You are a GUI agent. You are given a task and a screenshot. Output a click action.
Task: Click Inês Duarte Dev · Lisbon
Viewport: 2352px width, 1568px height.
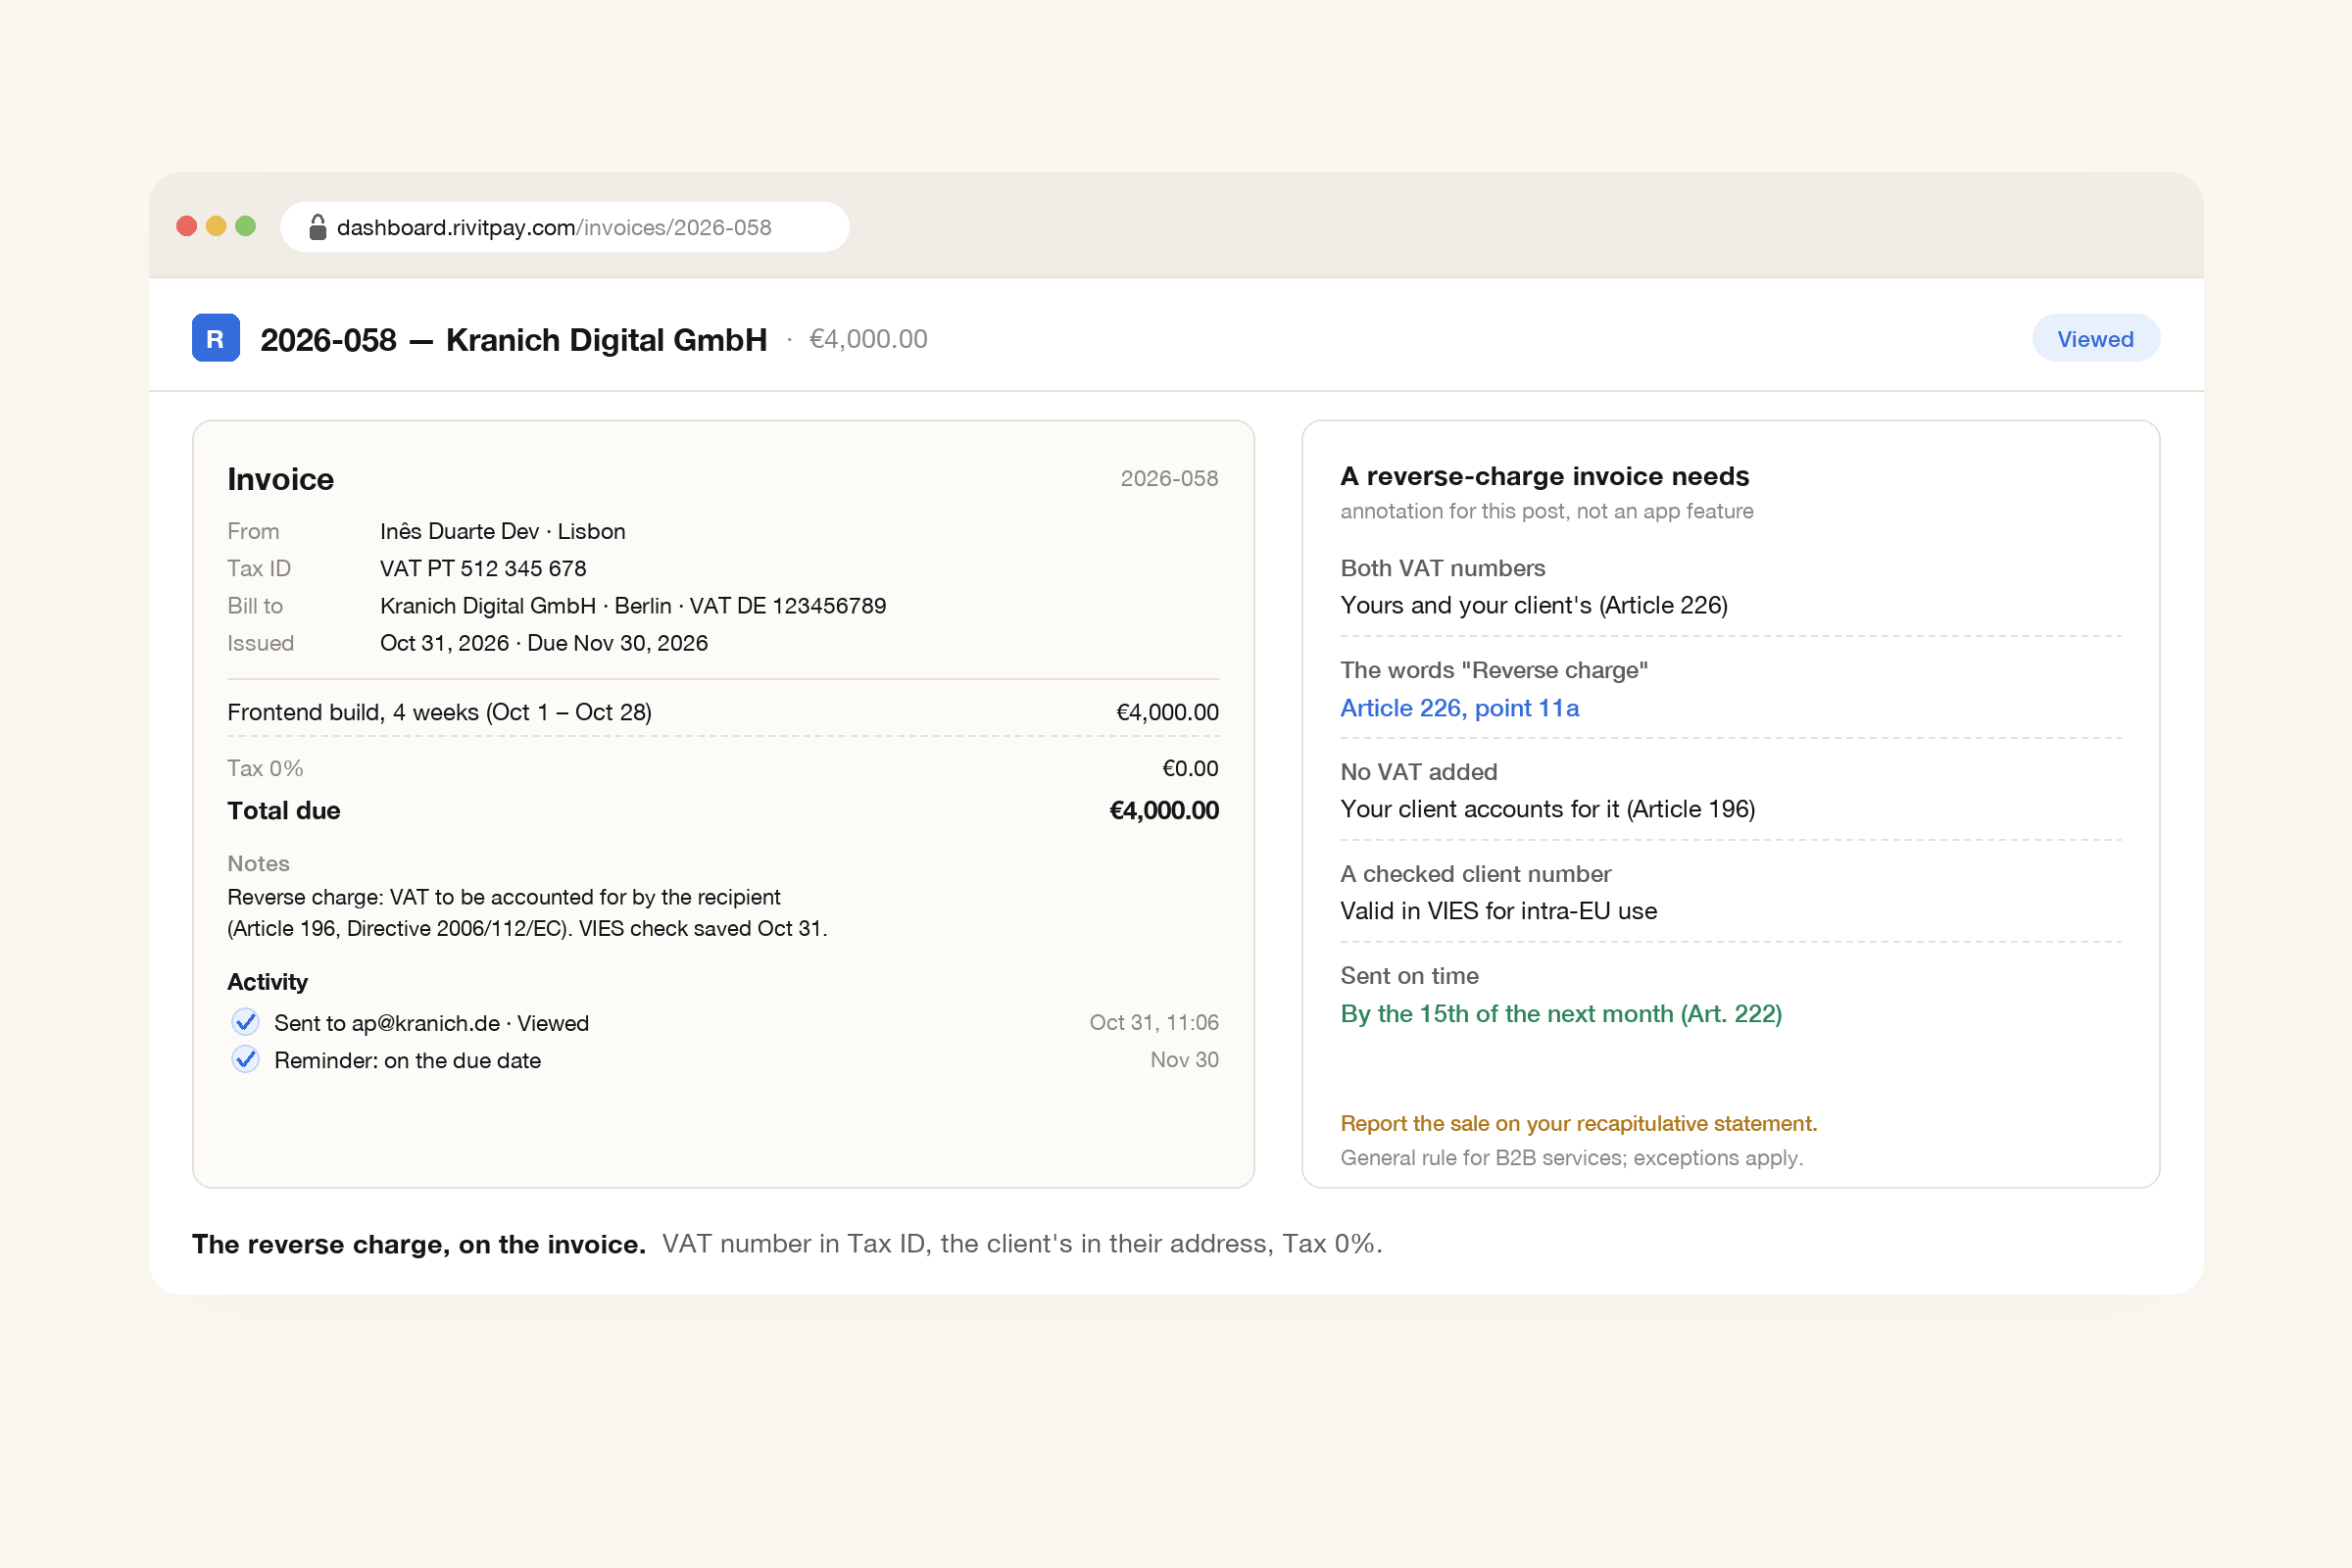coord(503,531)
